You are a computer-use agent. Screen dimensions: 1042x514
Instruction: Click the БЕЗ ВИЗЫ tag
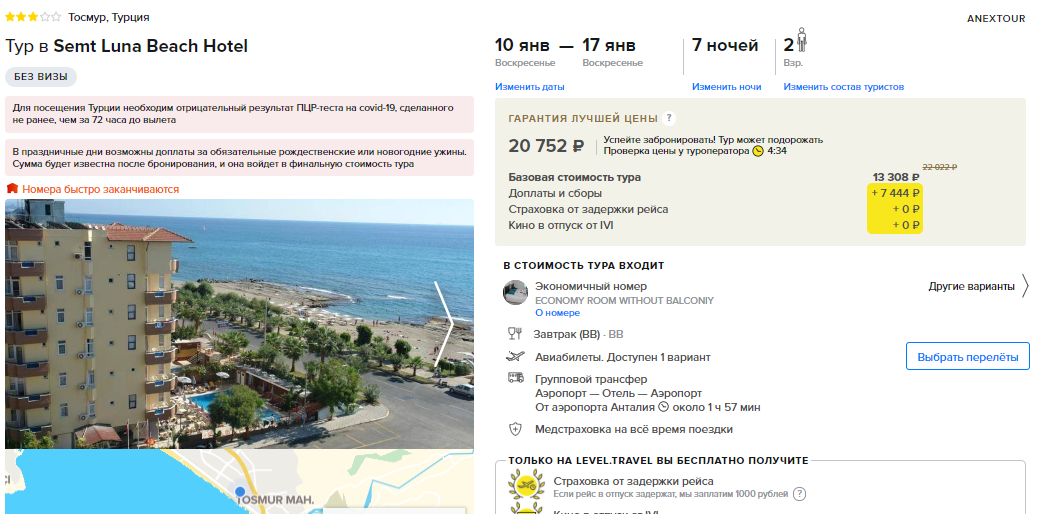coord(41,76)
